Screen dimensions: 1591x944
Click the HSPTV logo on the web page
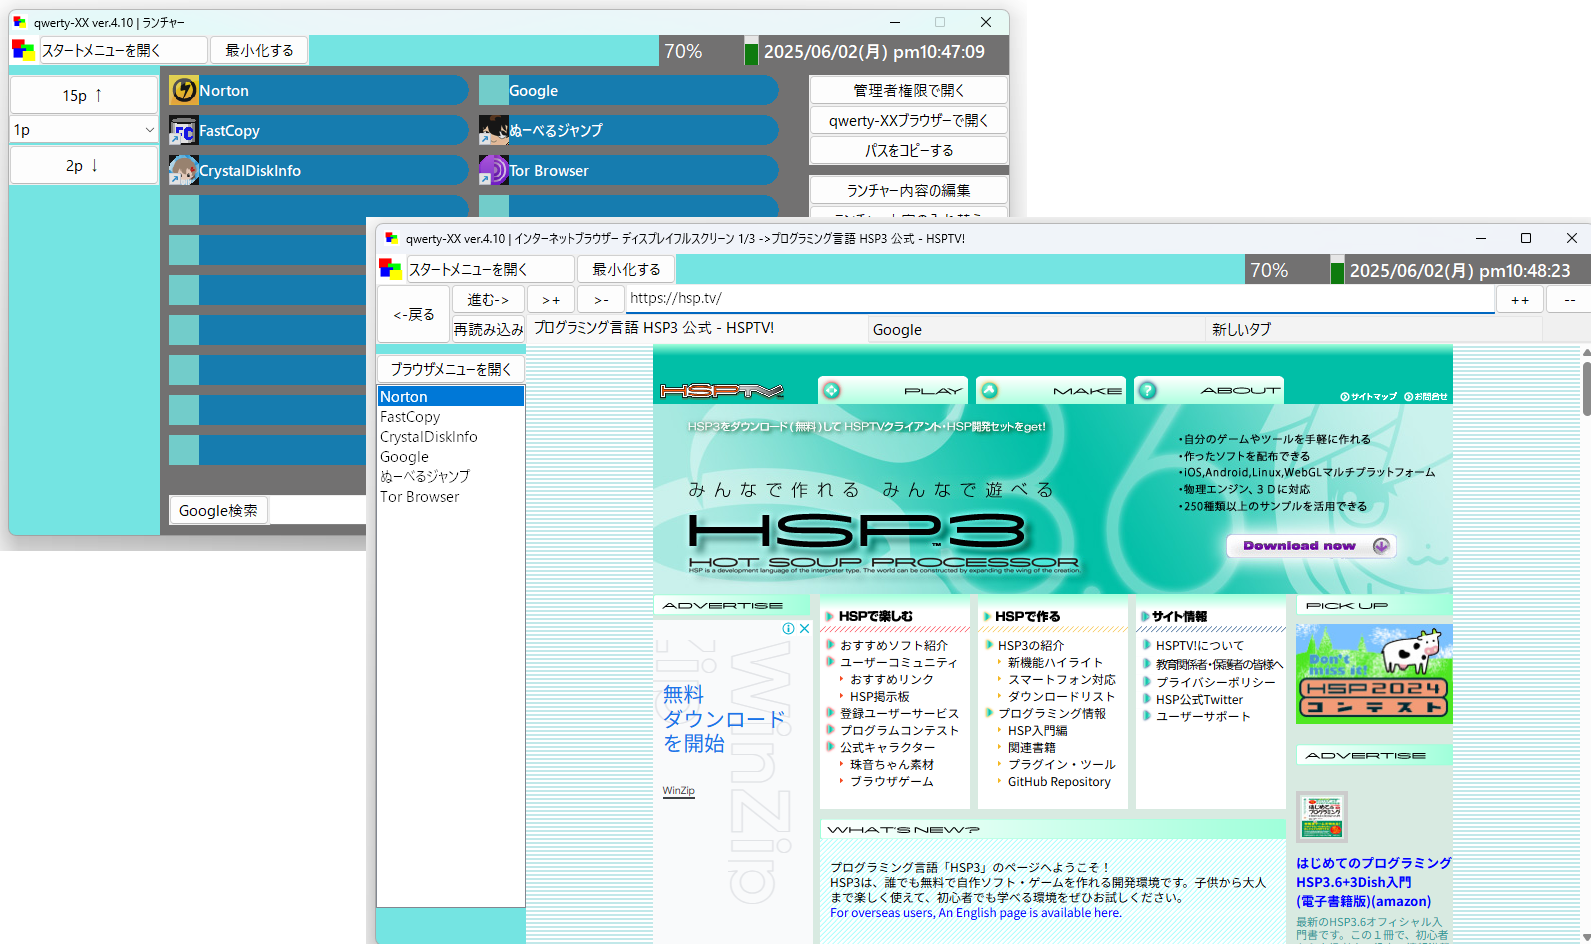coord(722,391)
